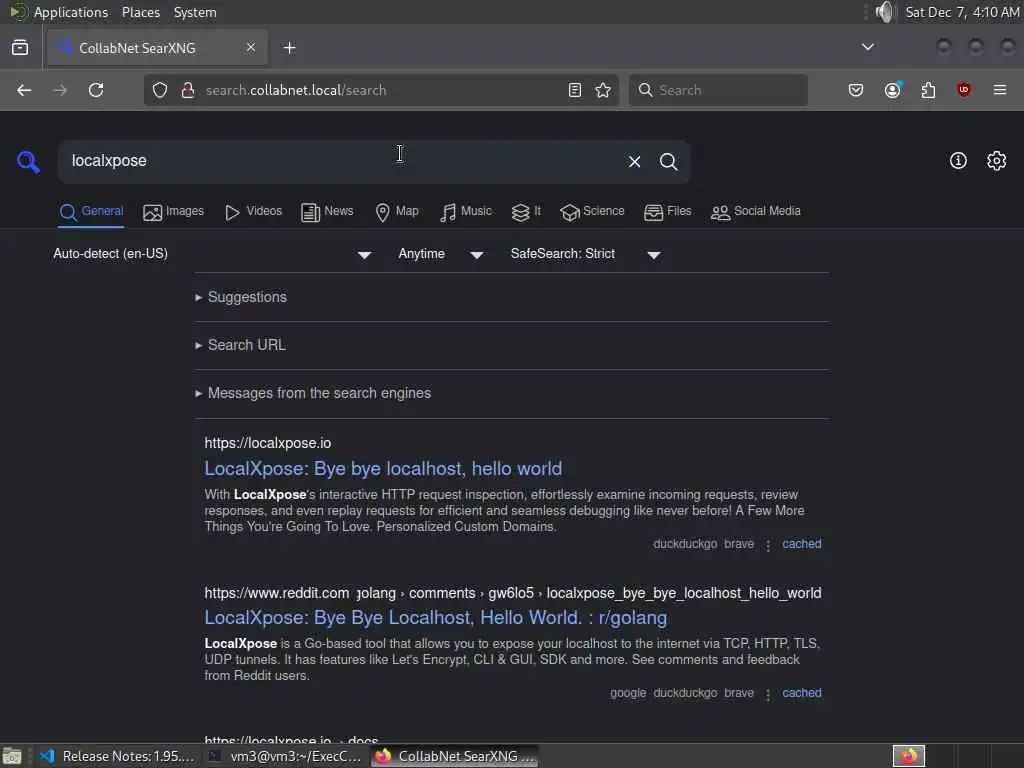The image size is (1024, 768).
Task: Open System menu
Action: (195, 12)
